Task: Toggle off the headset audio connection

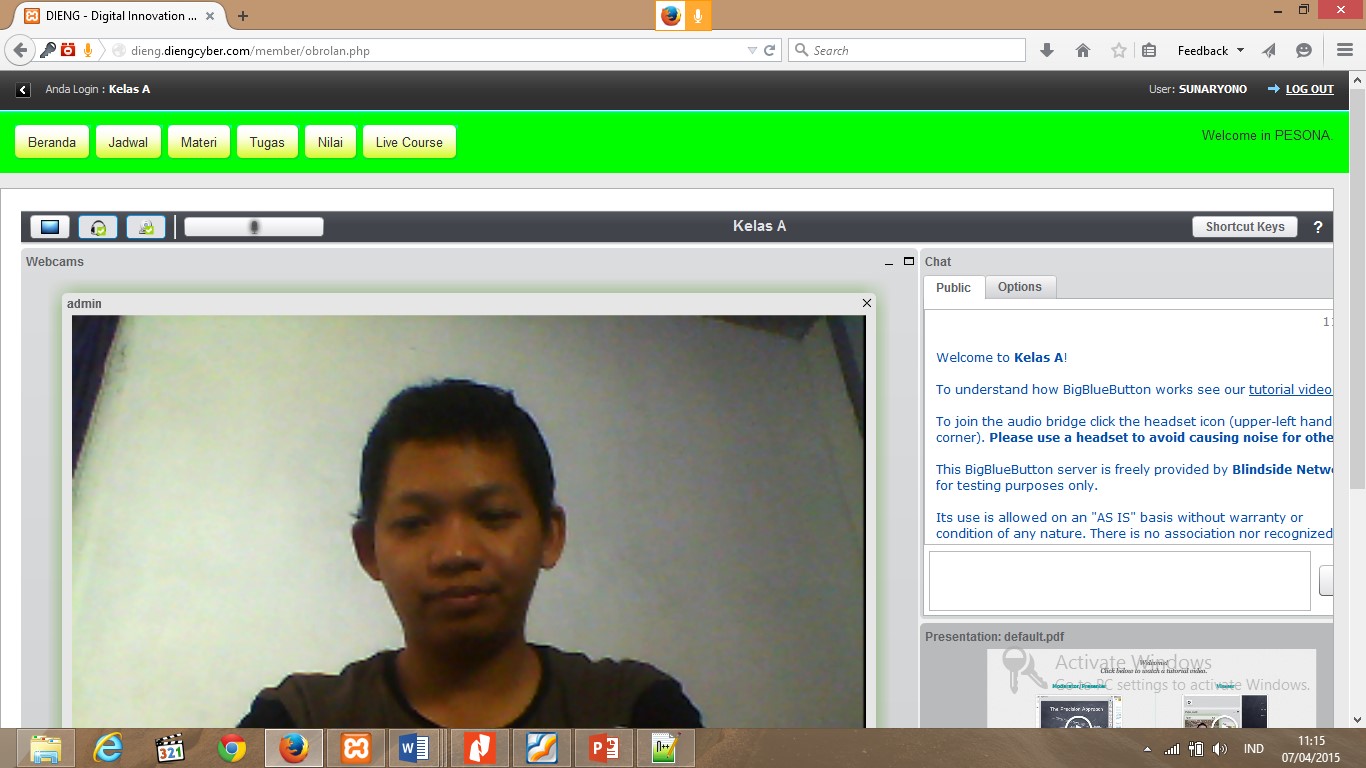Action: click(x=97, y=226)
